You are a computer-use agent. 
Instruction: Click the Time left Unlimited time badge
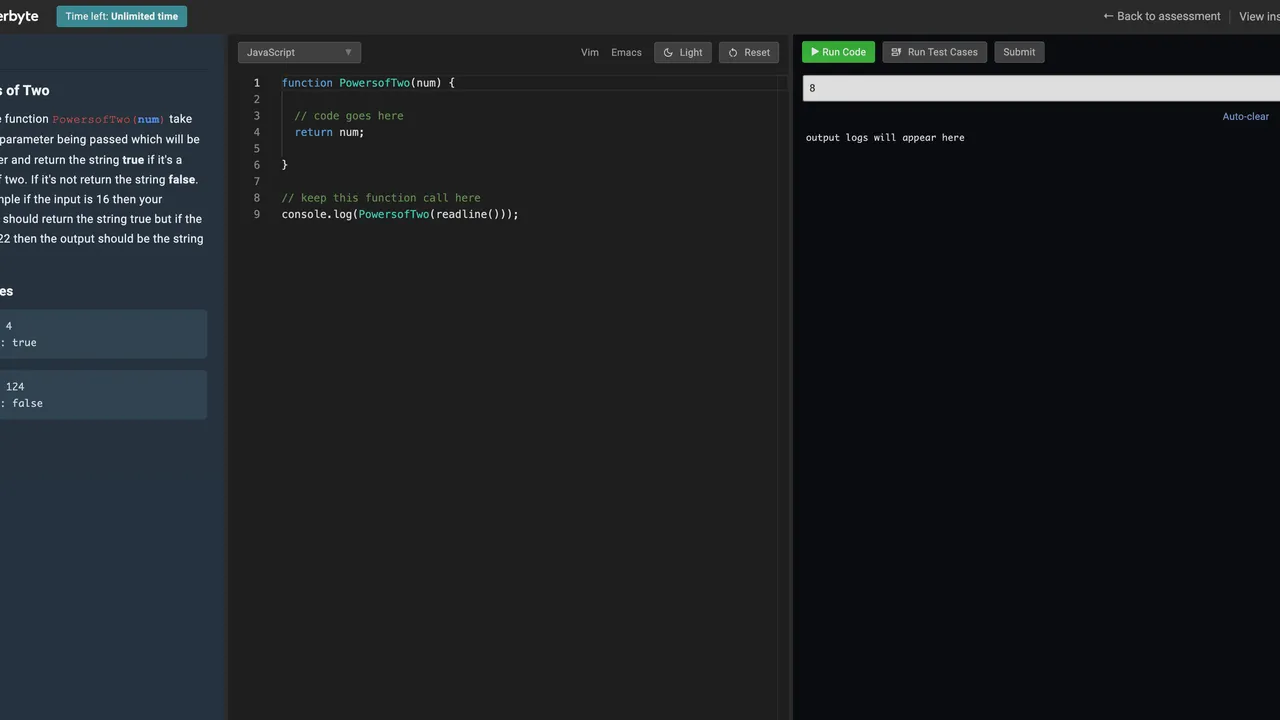(122, 16)
